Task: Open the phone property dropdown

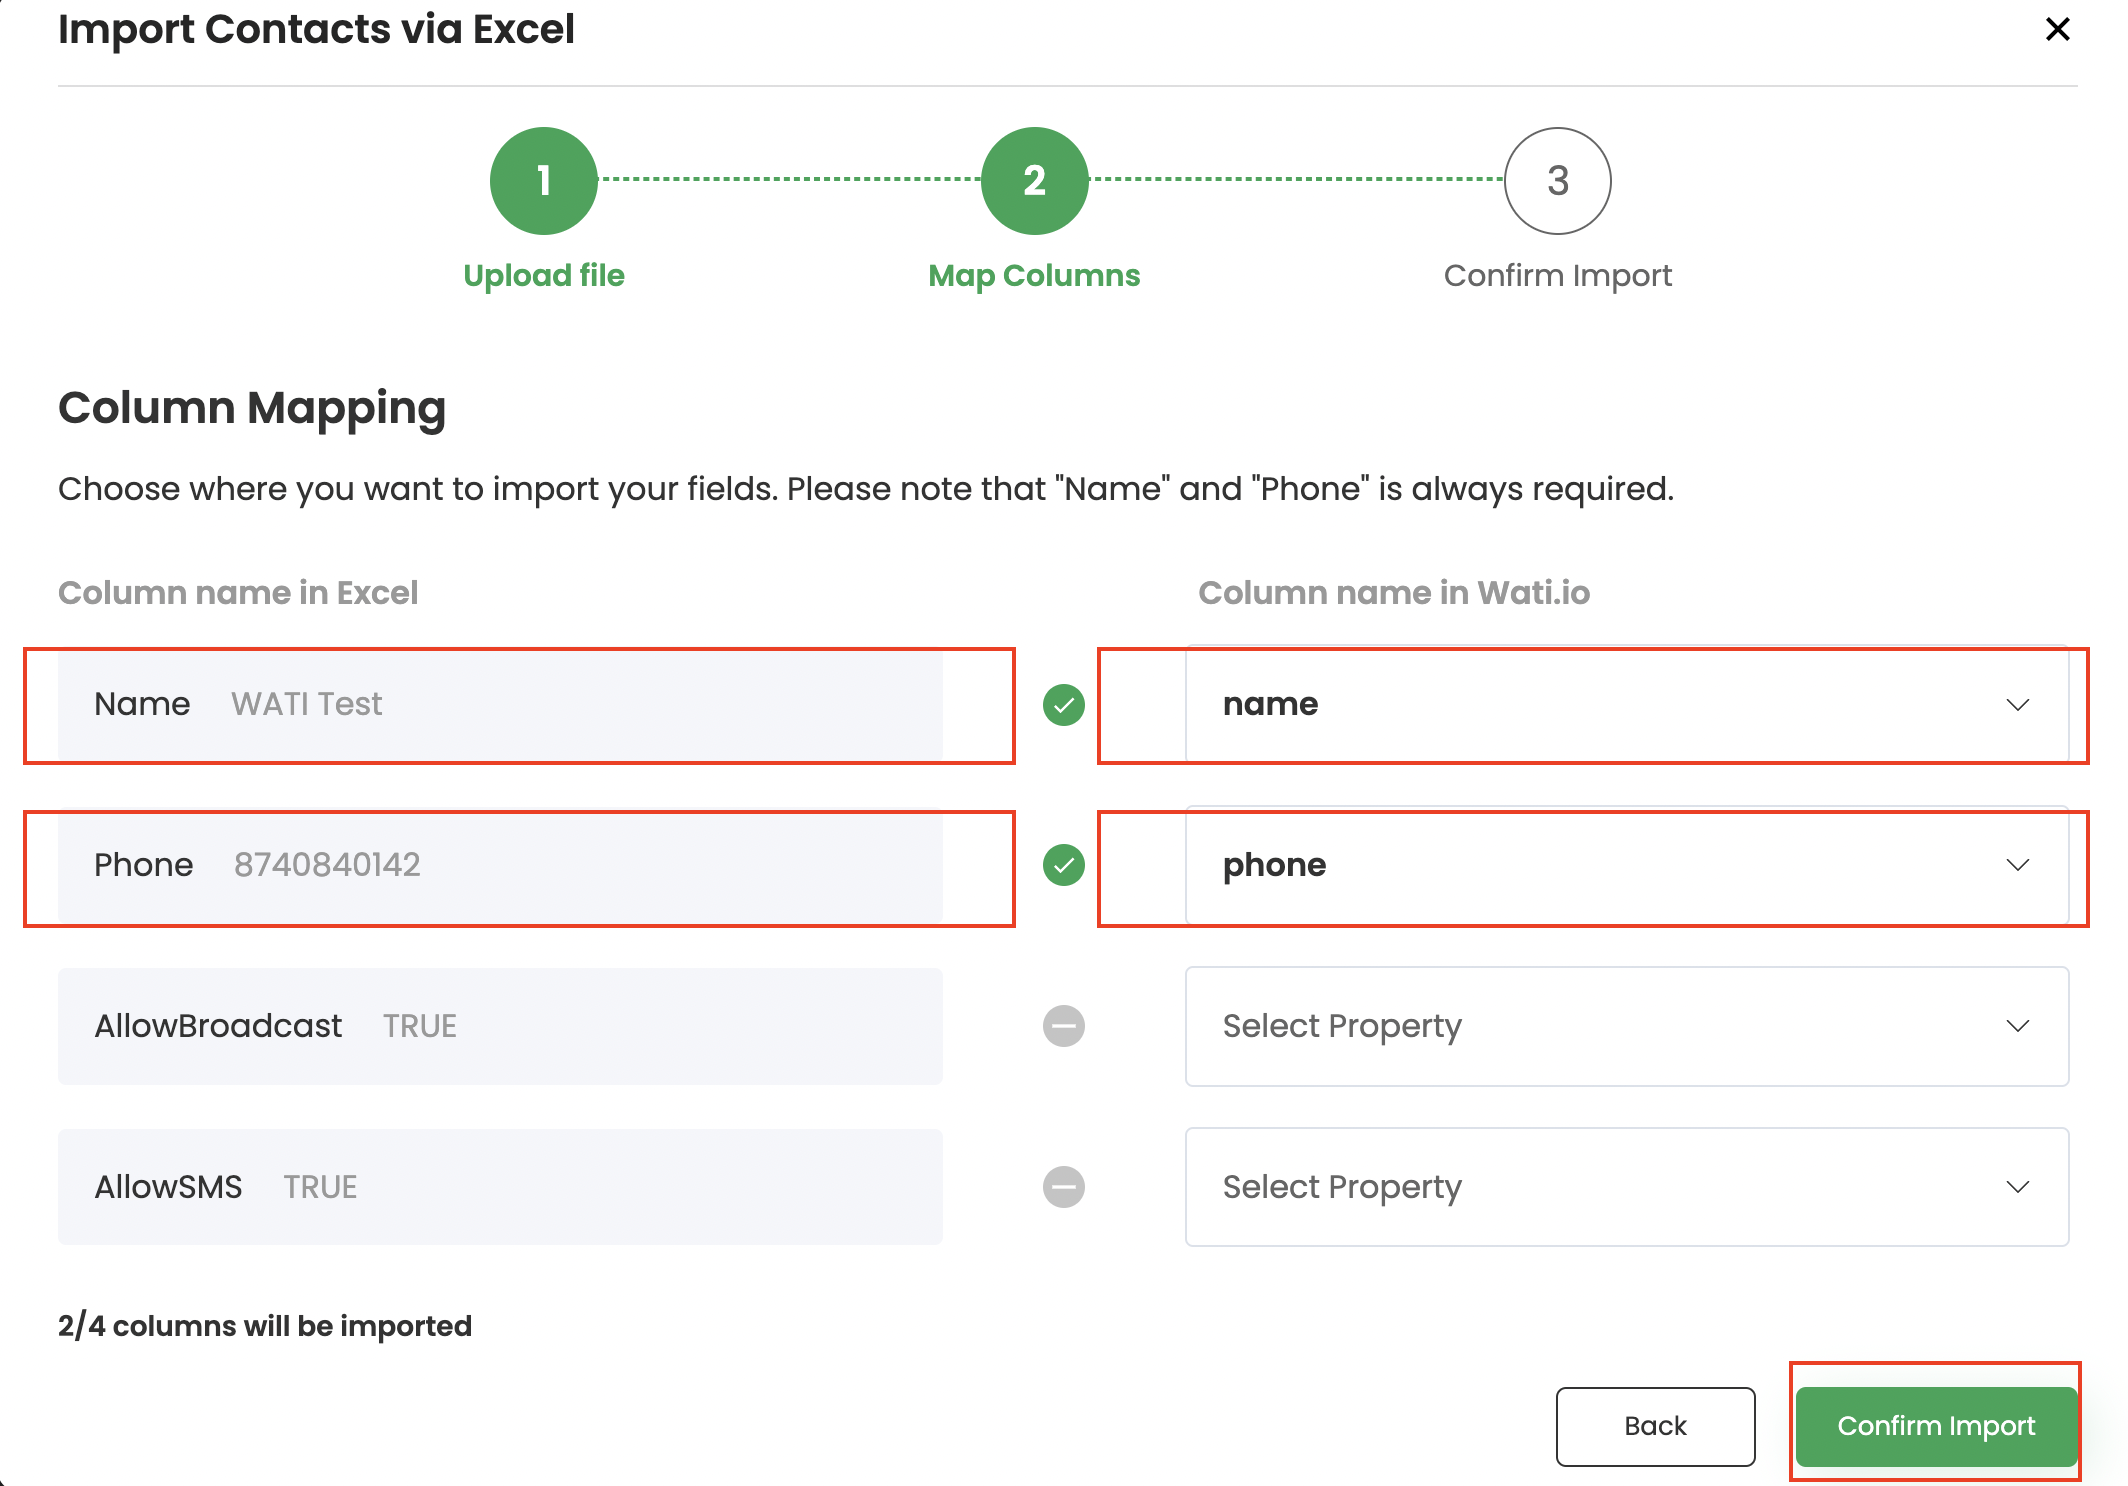Action: coord(1627,865)
